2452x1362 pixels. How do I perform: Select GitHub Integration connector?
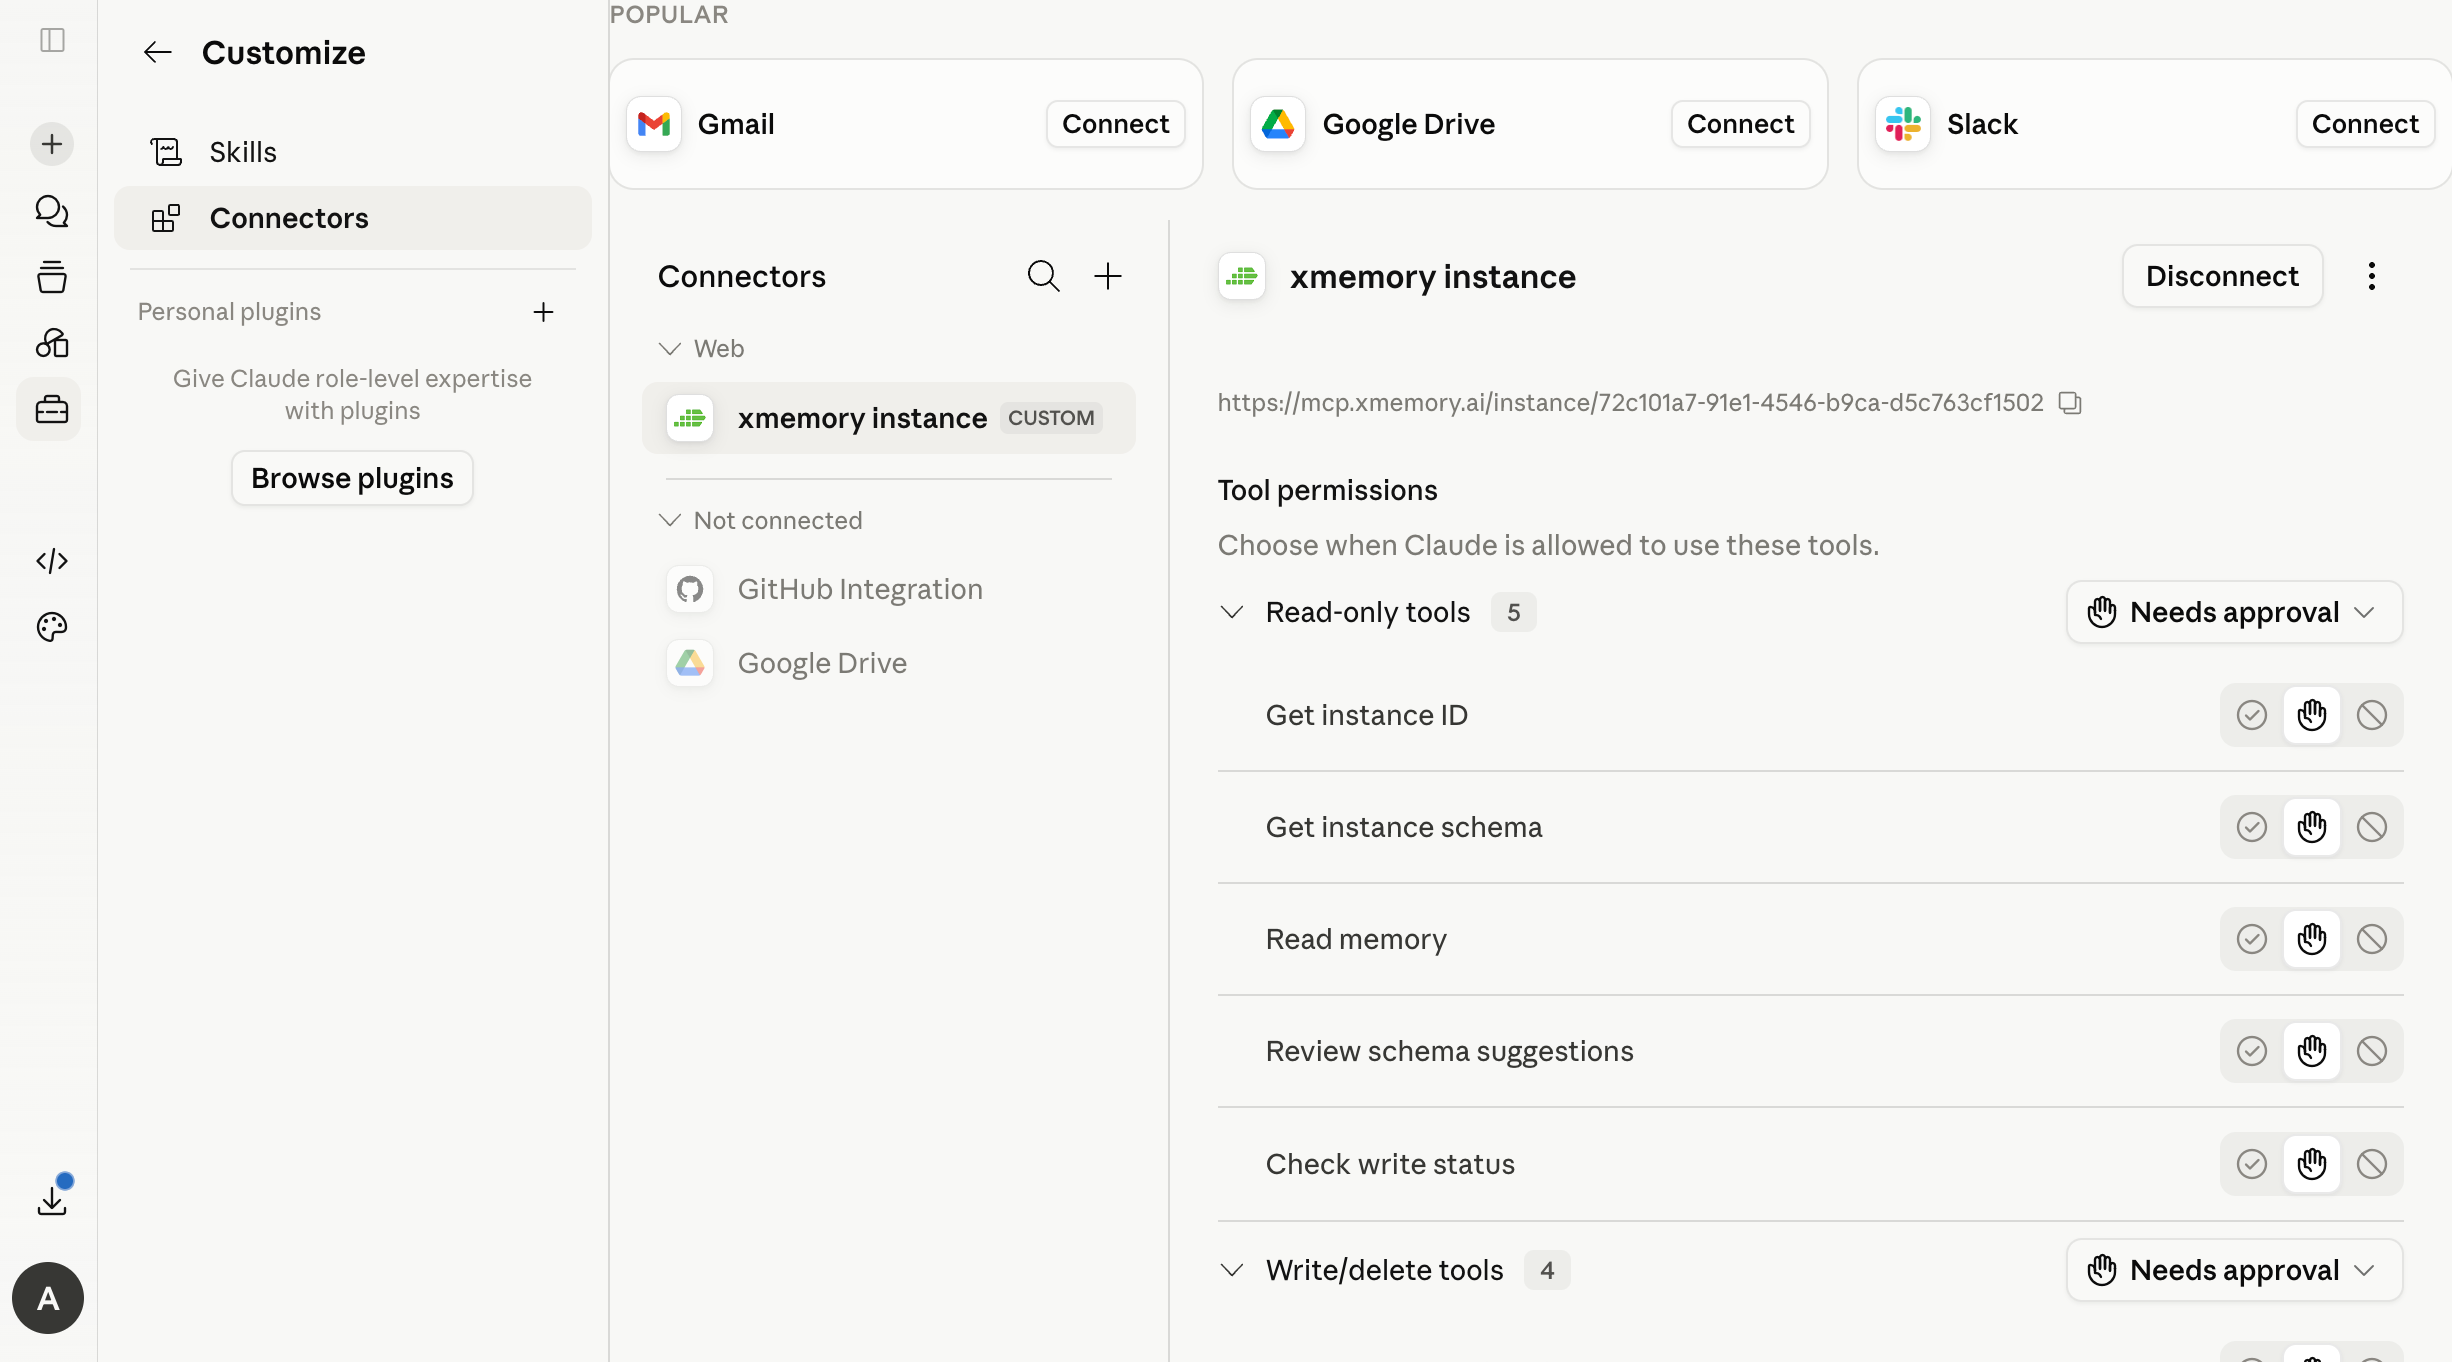(889, 589)
